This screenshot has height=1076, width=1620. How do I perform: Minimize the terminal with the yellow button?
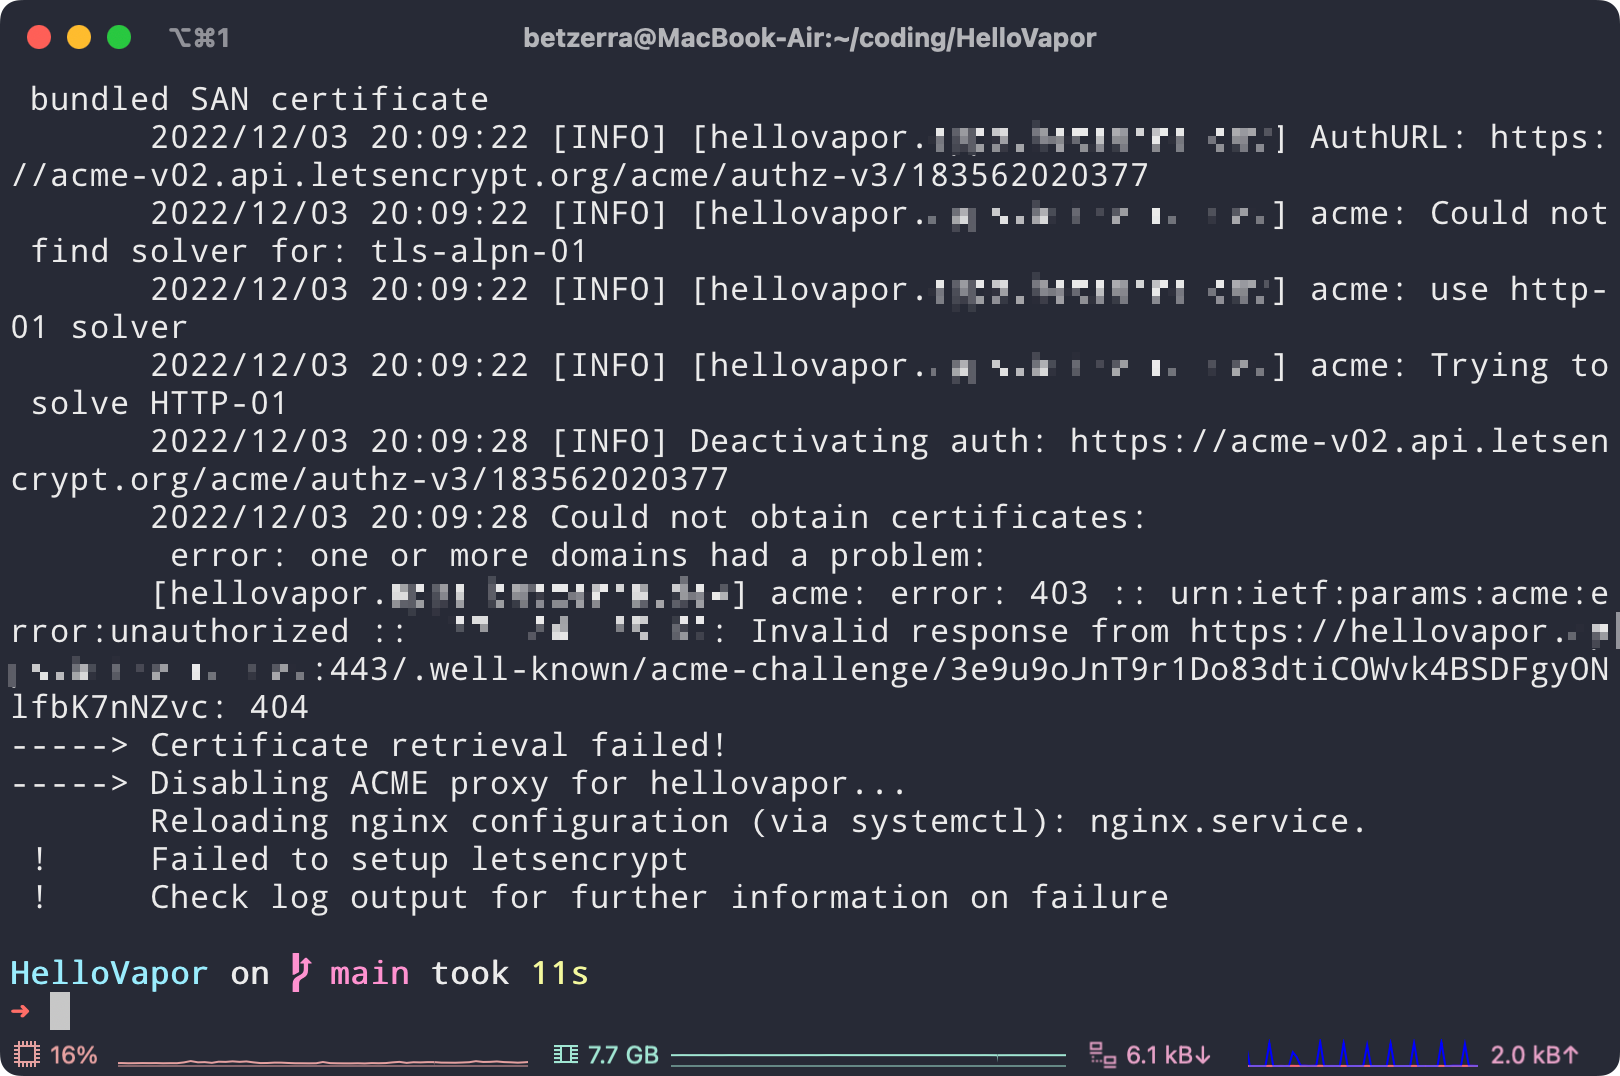79,37
